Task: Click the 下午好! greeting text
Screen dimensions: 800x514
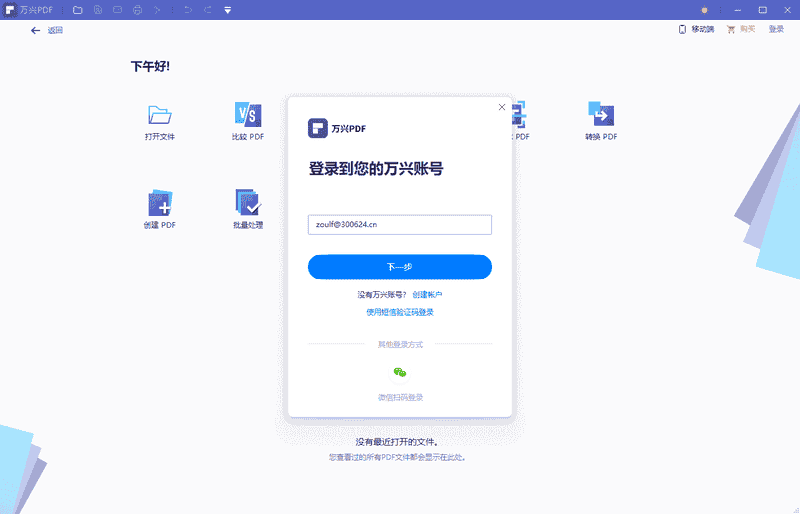Action: (150, 66)
